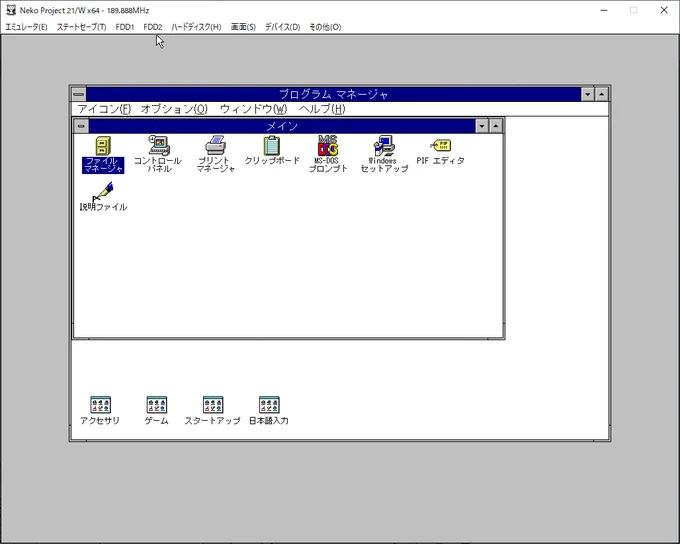Select the プリントマネージャ (Print Manager) icon

[216, 154]
